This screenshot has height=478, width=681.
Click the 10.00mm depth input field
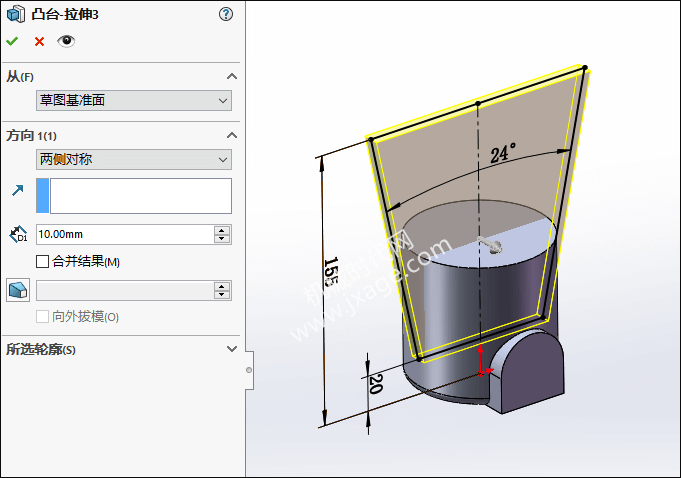click(x=124, y=234)
